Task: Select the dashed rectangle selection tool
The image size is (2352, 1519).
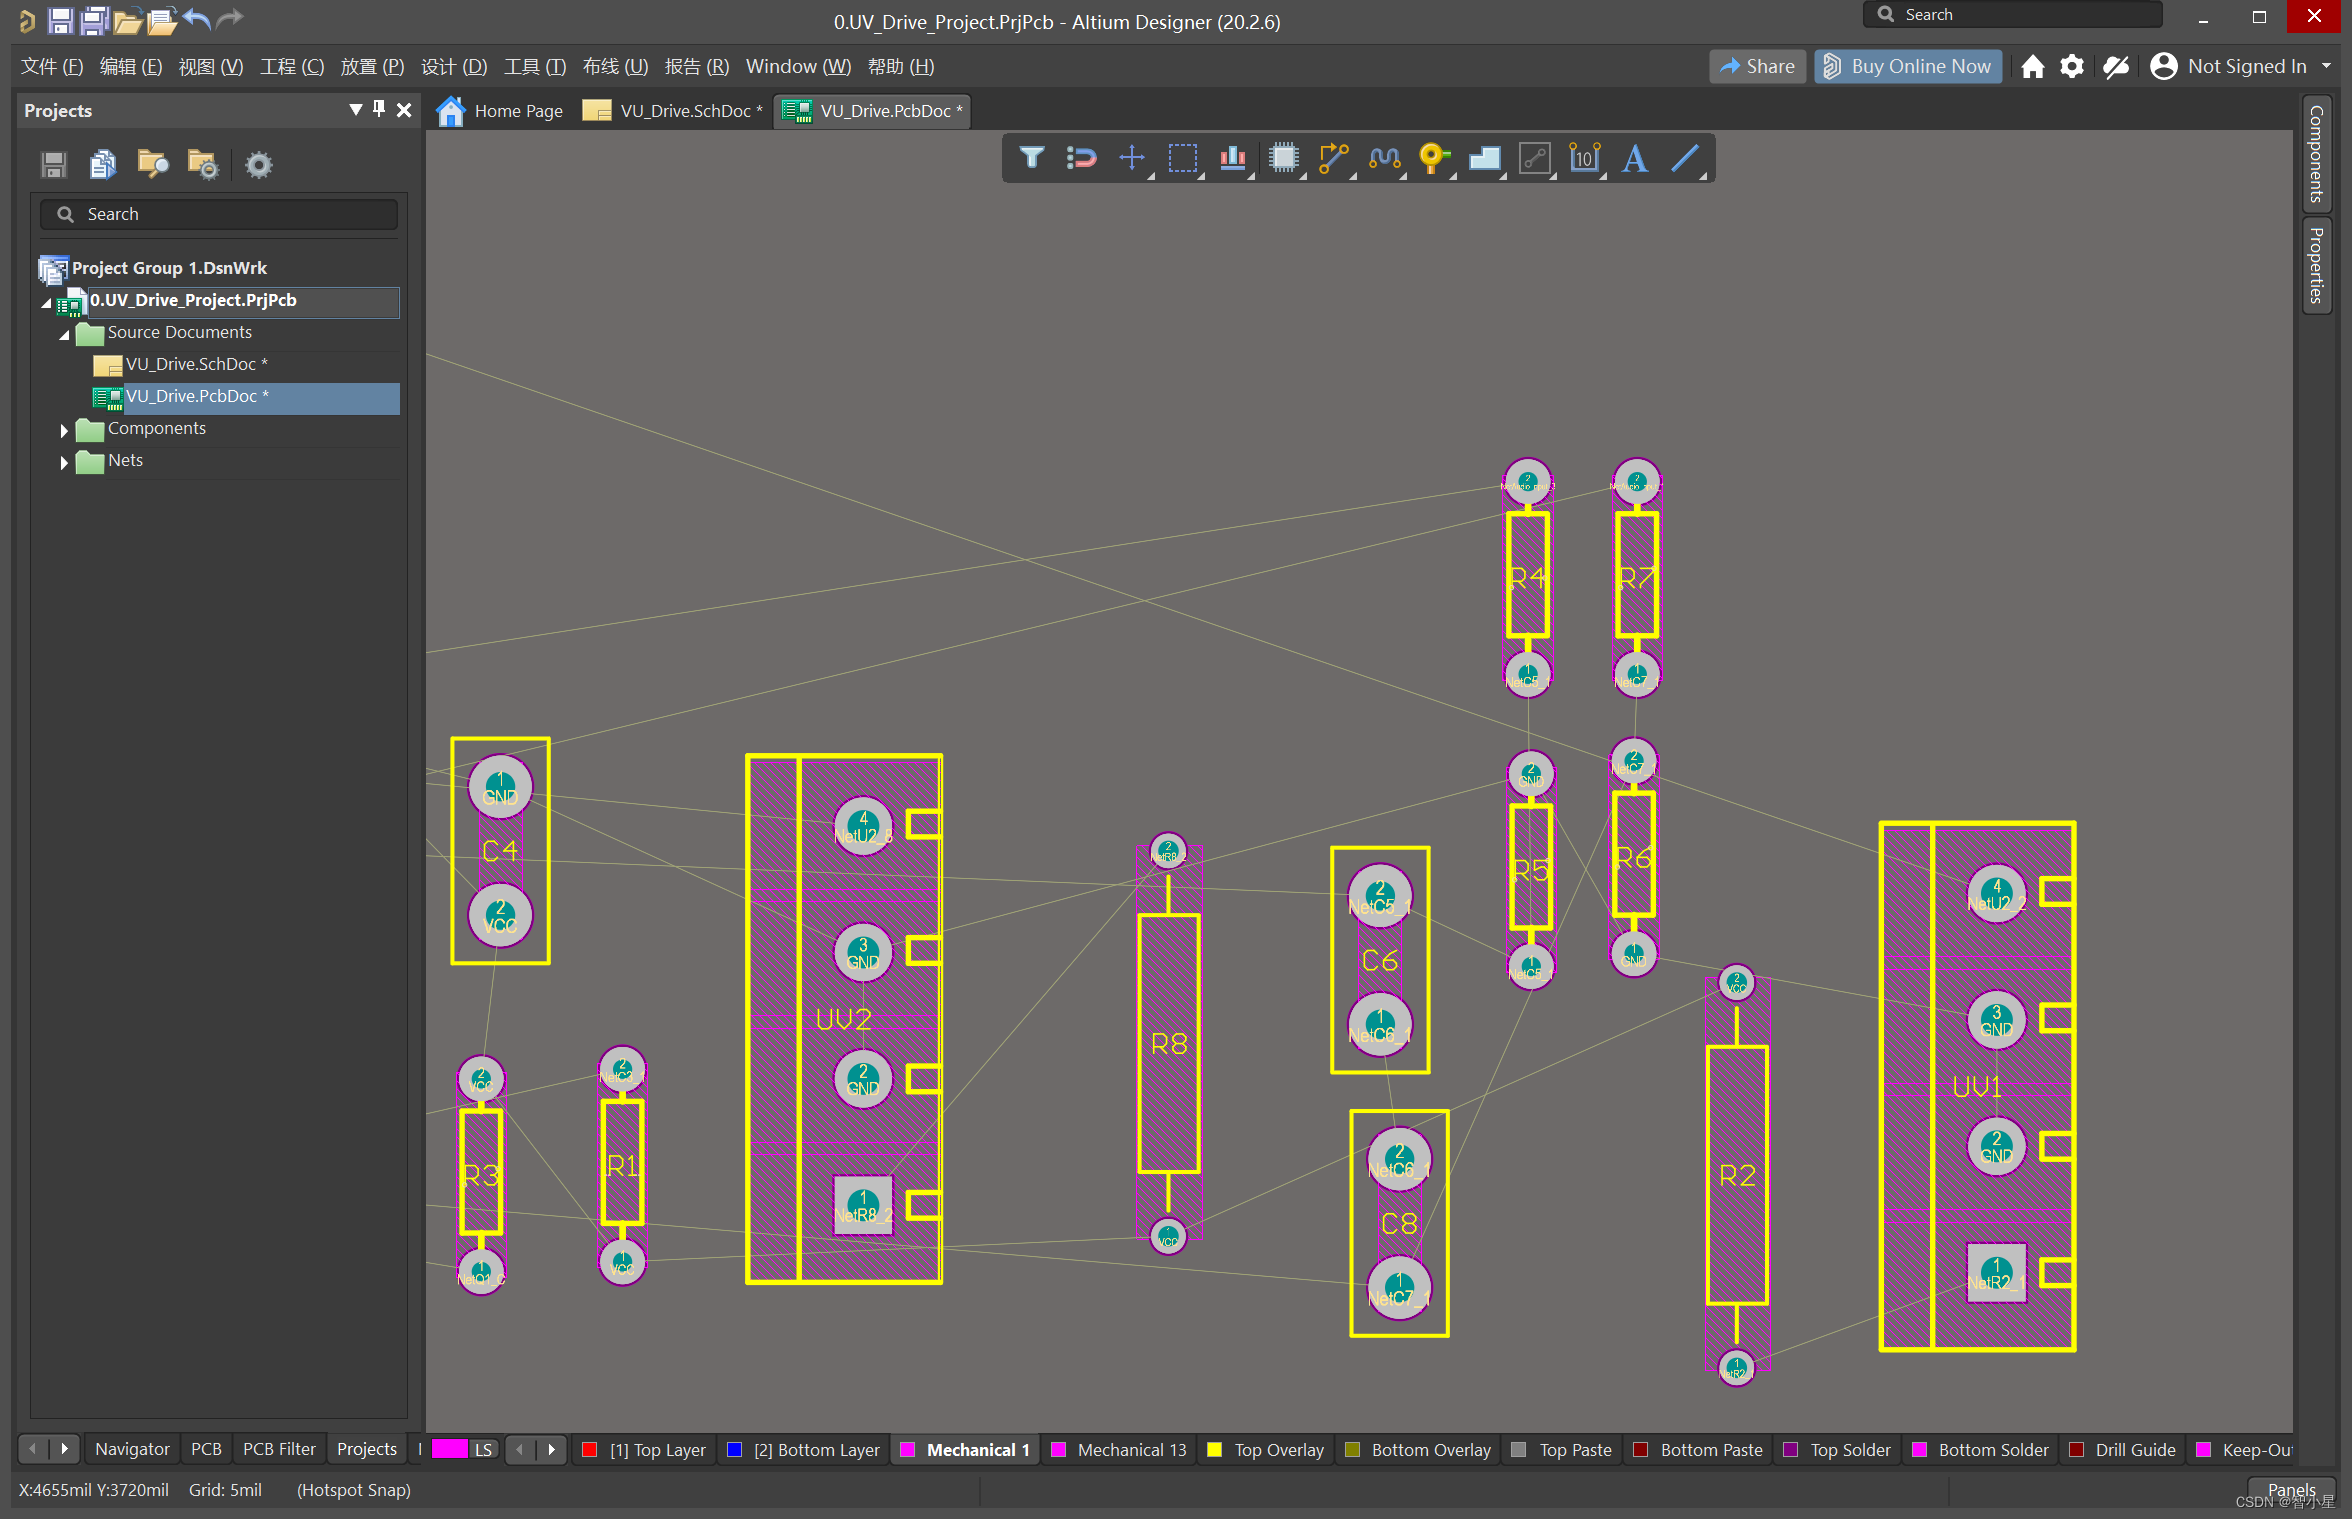Action: pyautogui.click(x=1182, y=158)
